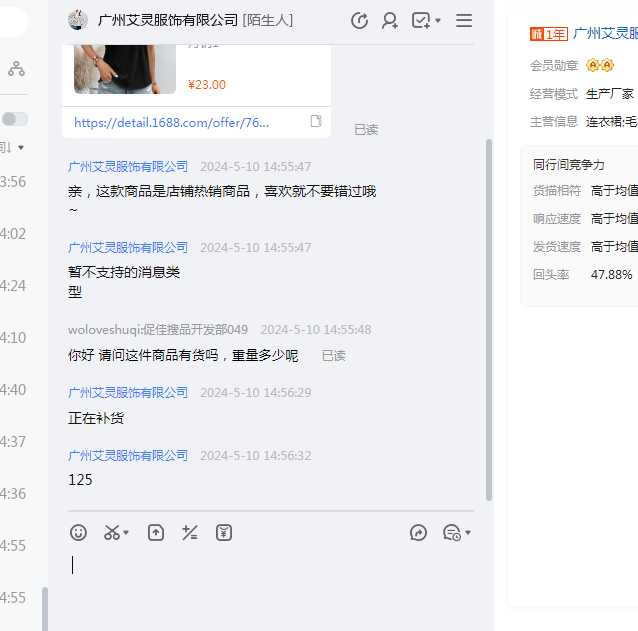This screenshot has height=631, width=638.
Task: Click sender name at 14:56:32 message
Action: click(128, 456)
